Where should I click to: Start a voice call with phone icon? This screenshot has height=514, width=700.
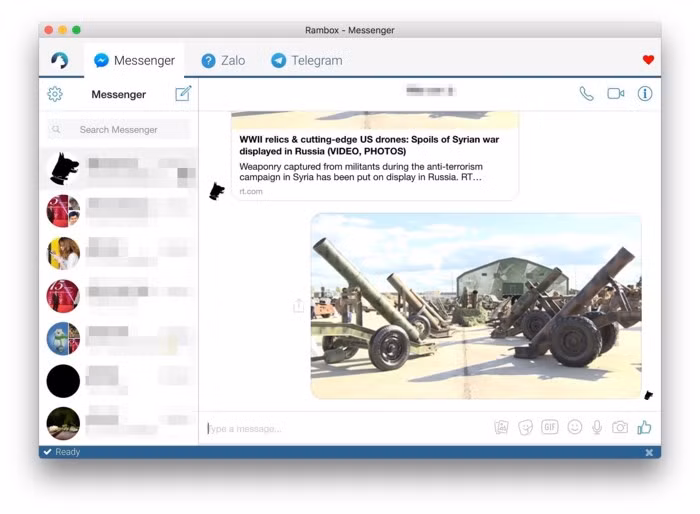(x=586, y=94)
